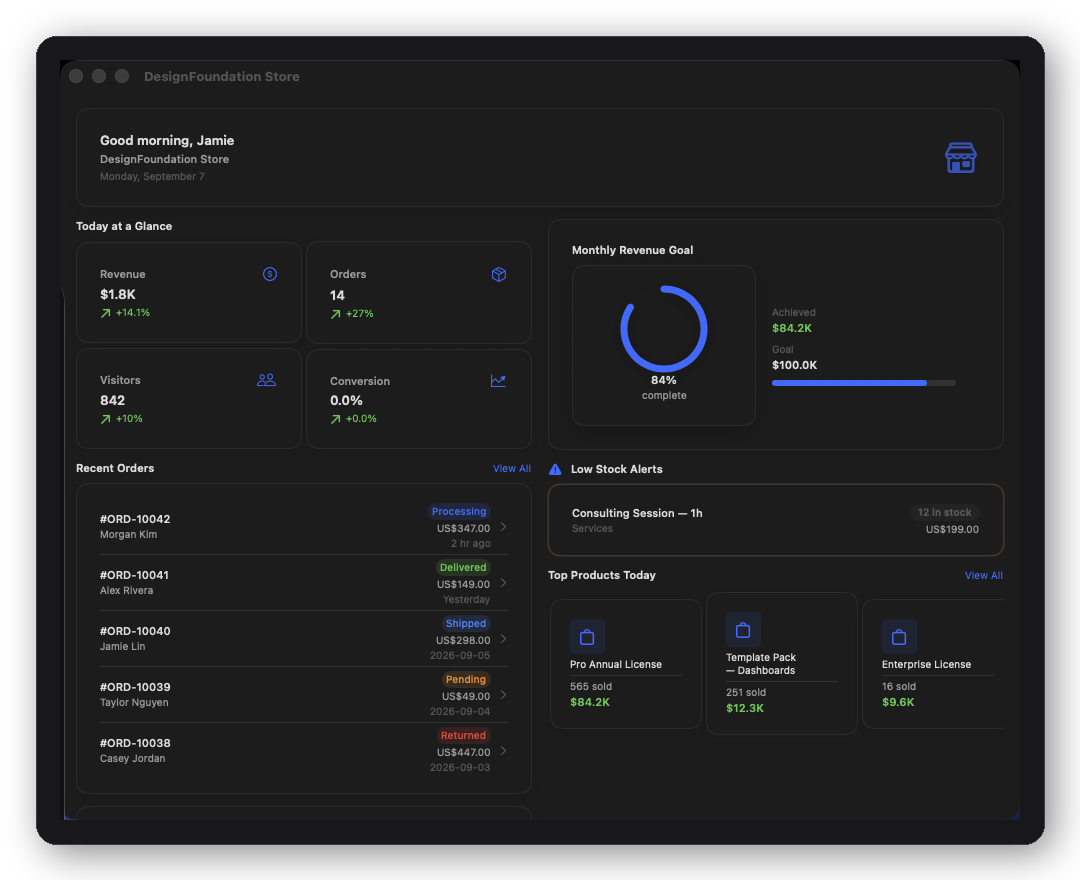Click the Processing status badge
This screenshot has width=1080, height=880.
tap(459, 511)
